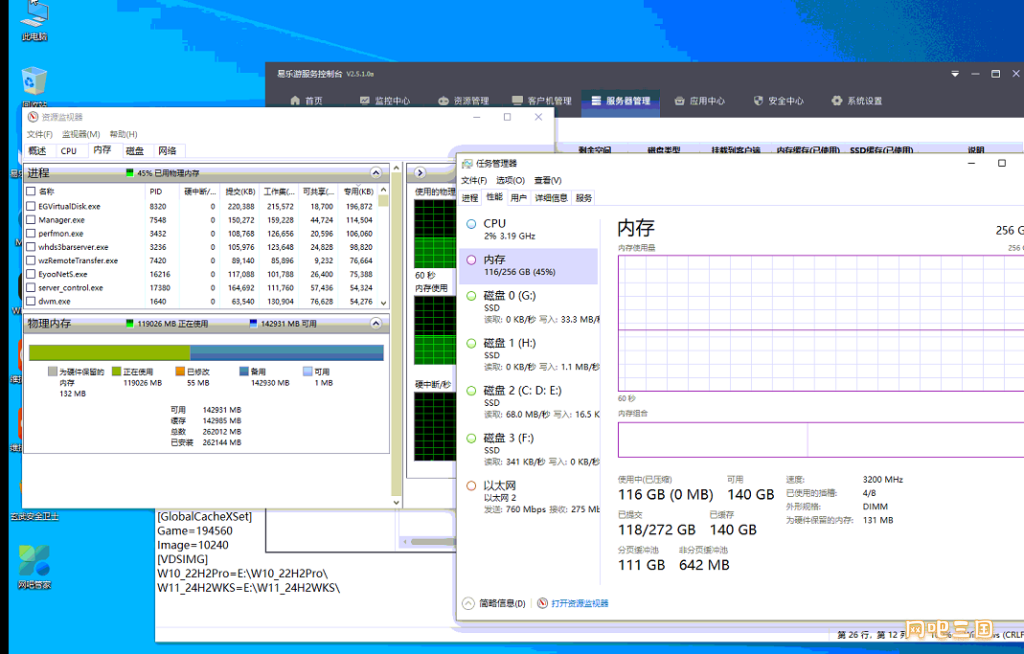Open 选项(O) menu in Task Manager

tap(510, 180)
